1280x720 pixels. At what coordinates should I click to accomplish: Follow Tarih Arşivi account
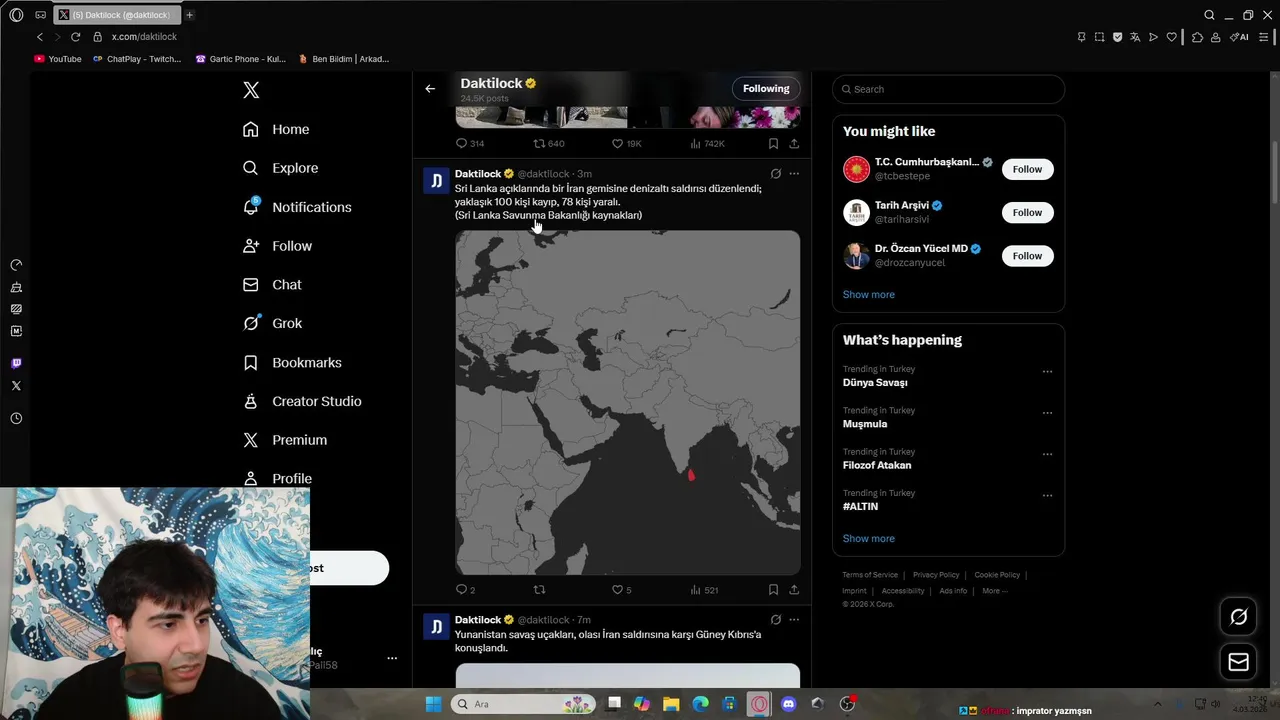tap(1027, 212)
